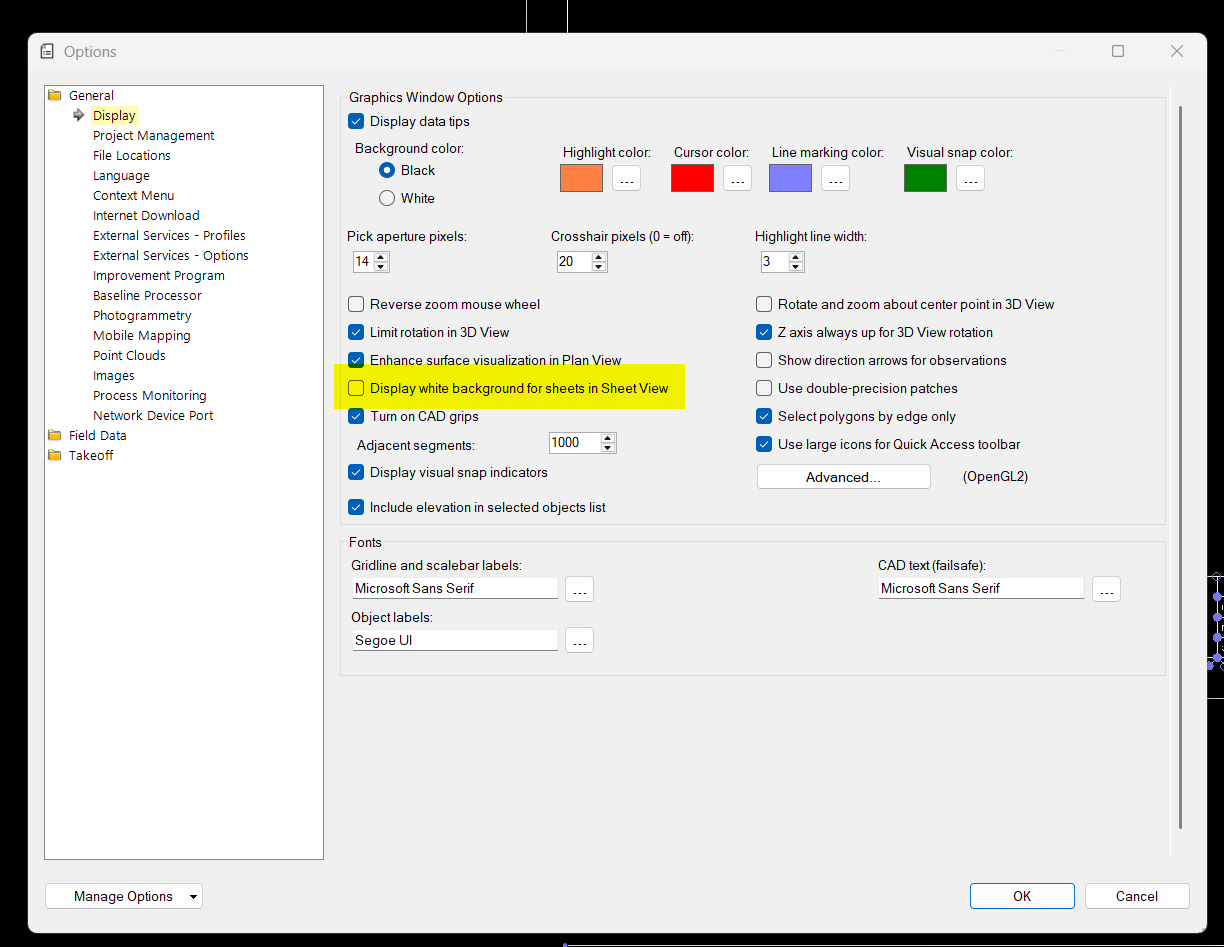Click the Options dialog title bar icon

47,52
